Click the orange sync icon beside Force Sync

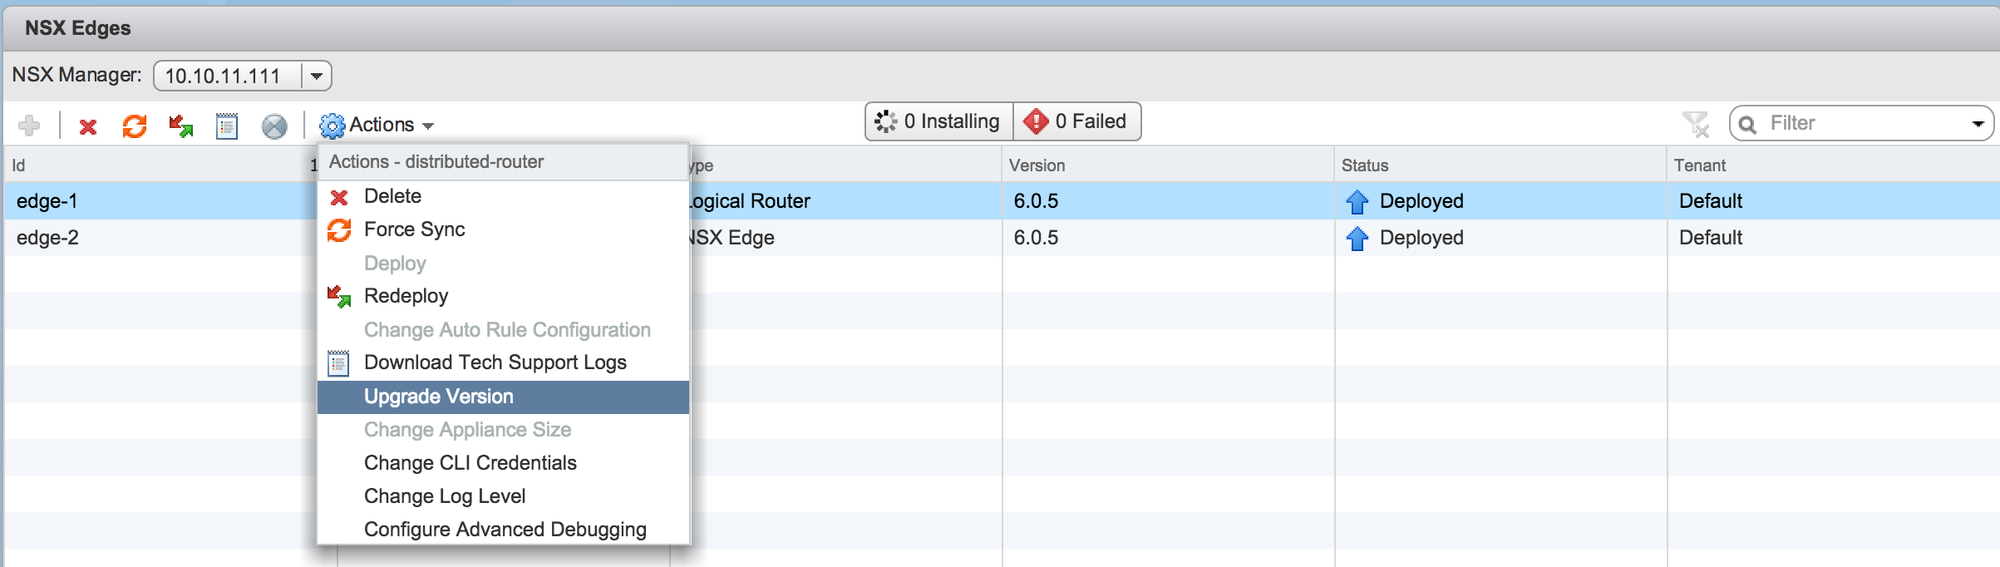coord(339,230)
